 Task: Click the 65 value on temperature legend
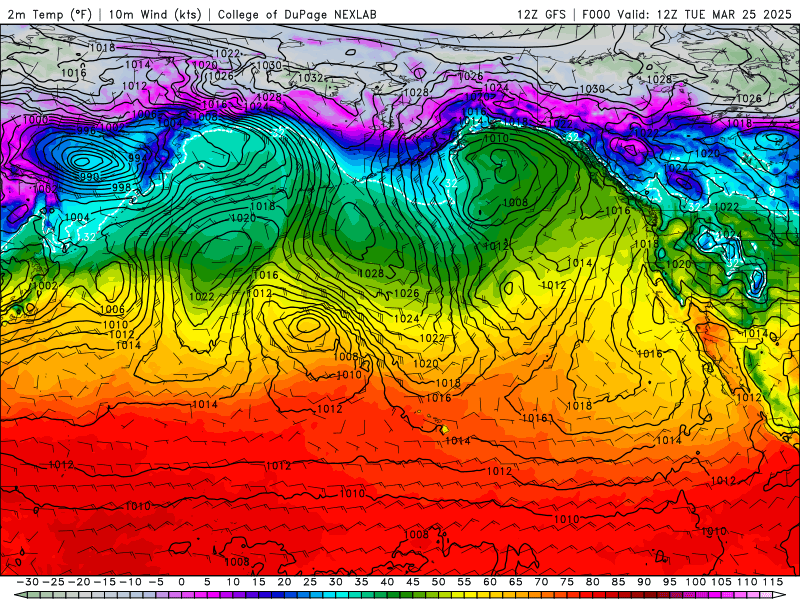click(515, 582)
